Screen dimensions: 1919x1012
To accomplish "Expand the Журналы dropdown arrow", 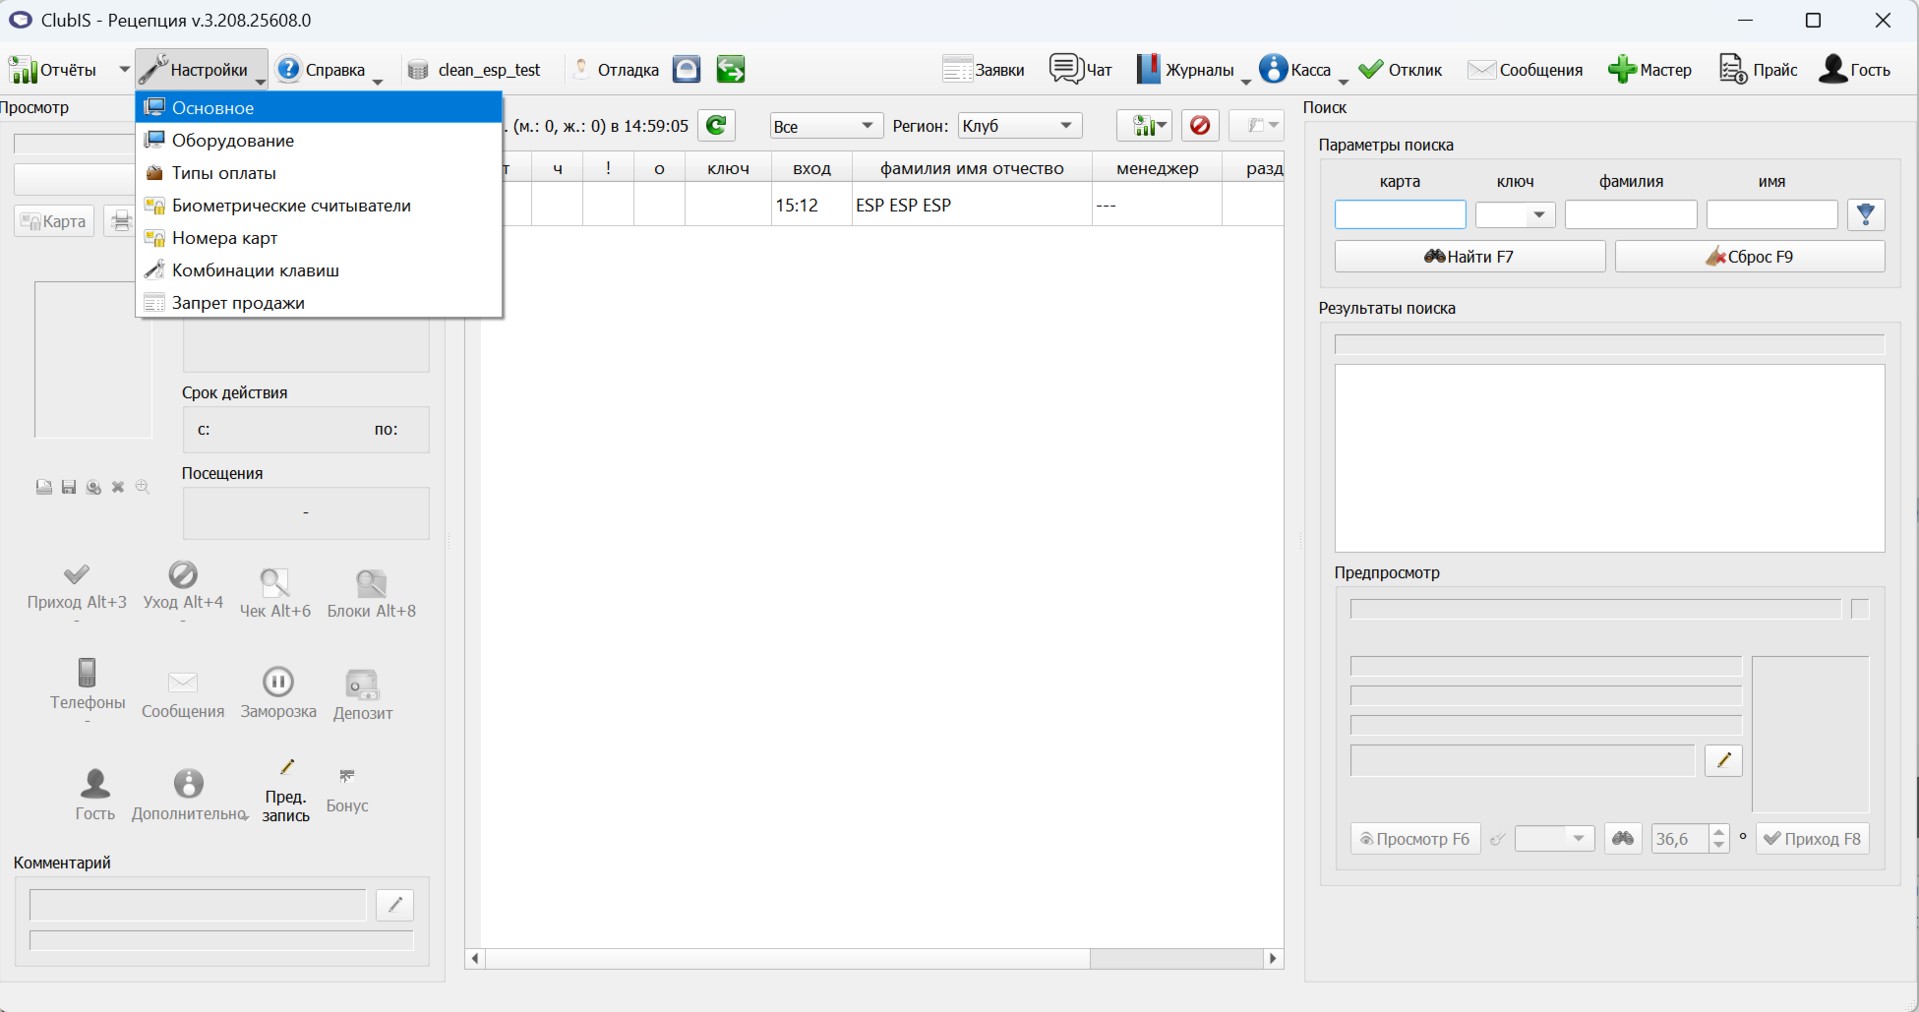I will coord(1246,81).
